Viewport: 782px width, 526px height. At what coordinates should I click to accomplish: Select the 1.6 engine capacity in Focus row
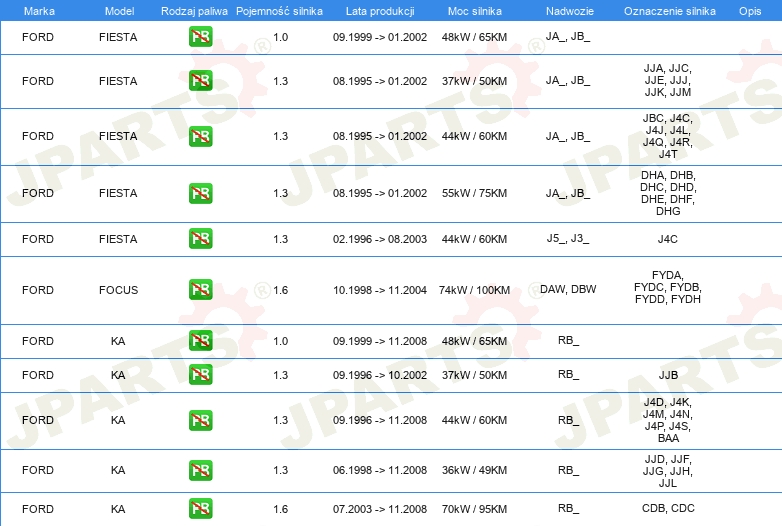coord(281,290)
